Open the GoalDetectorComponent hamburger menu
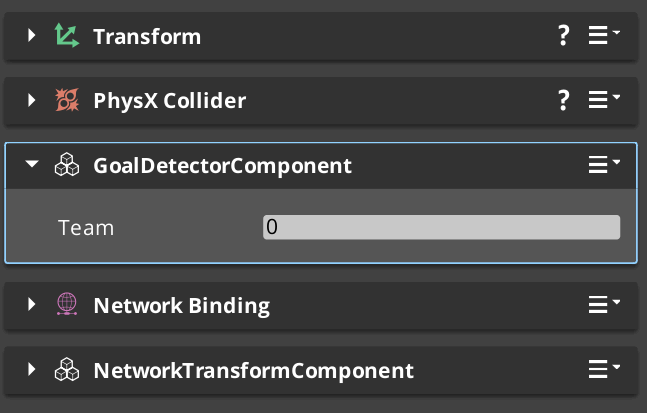647x413 pixels. click(x=604, y=165)
